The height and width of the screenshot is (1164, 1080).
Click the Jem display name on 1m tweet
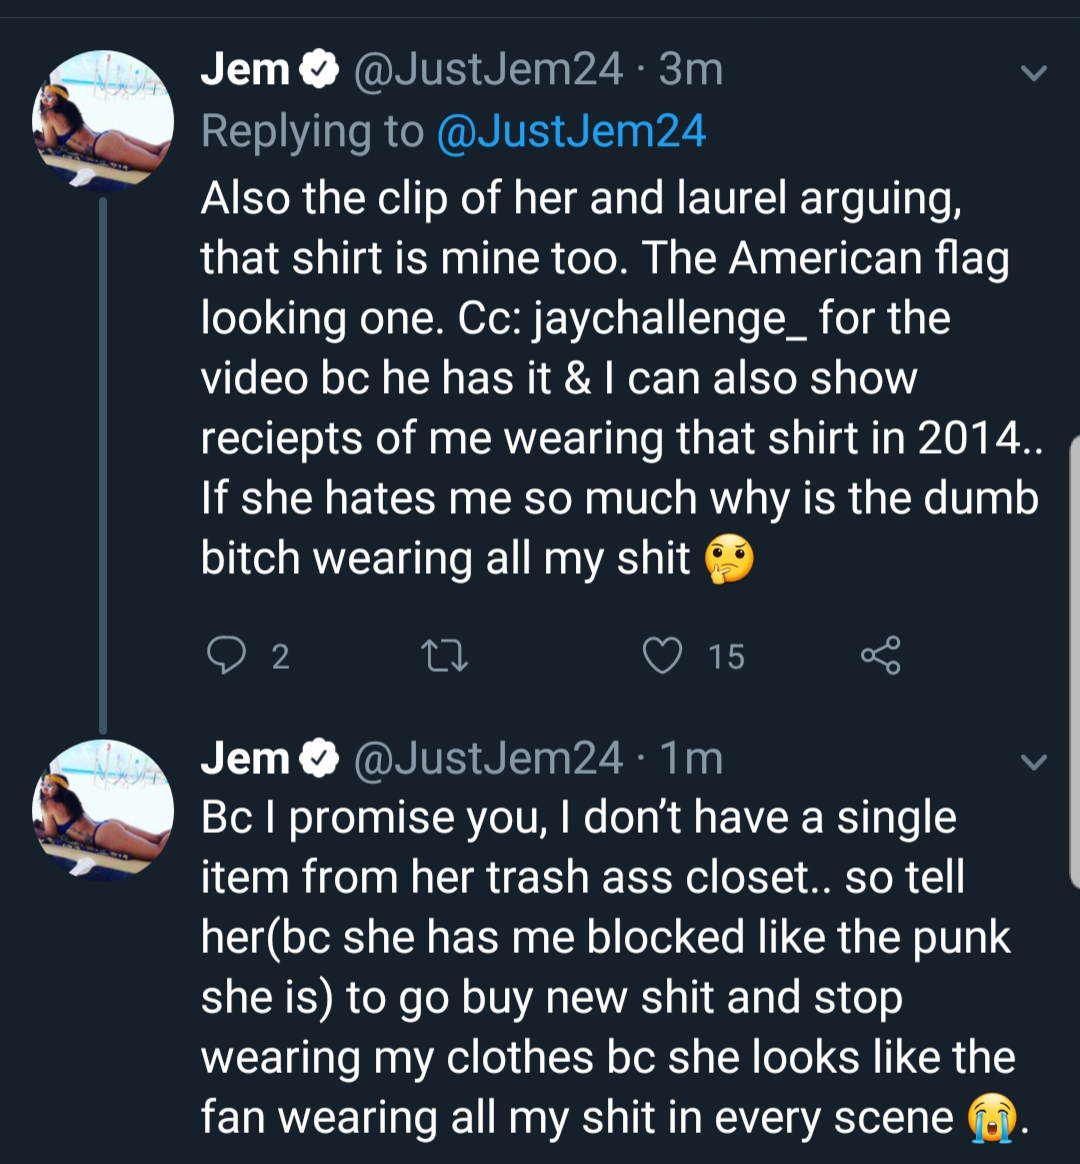245,758
